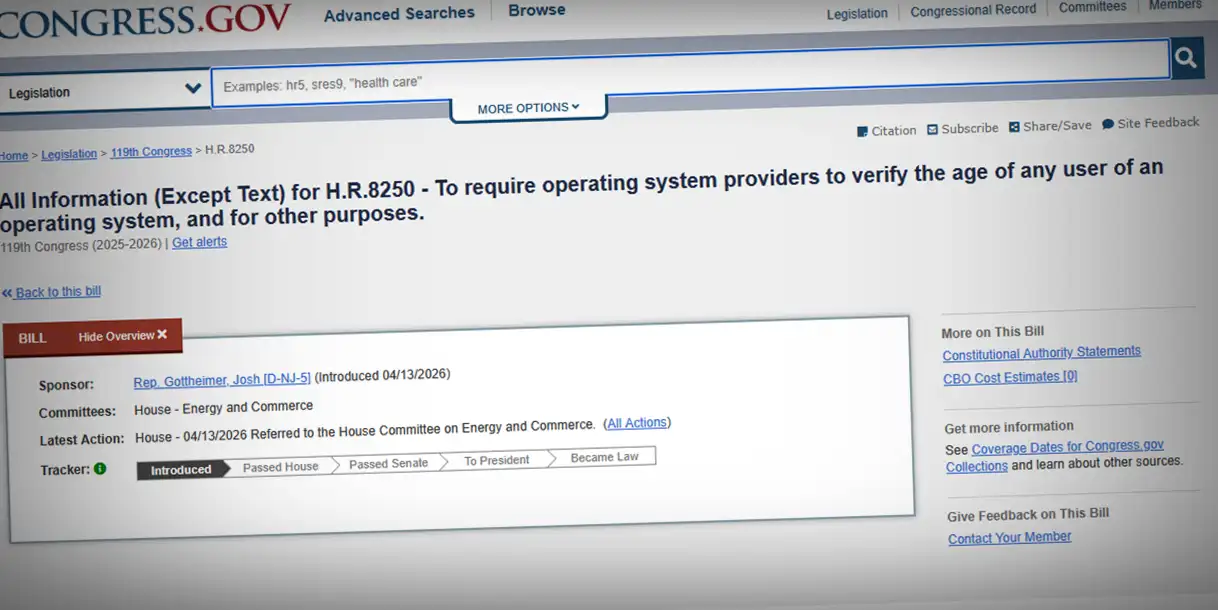
Task: Select Committees in the top navigation
Action: click(x=1092, y=6)
